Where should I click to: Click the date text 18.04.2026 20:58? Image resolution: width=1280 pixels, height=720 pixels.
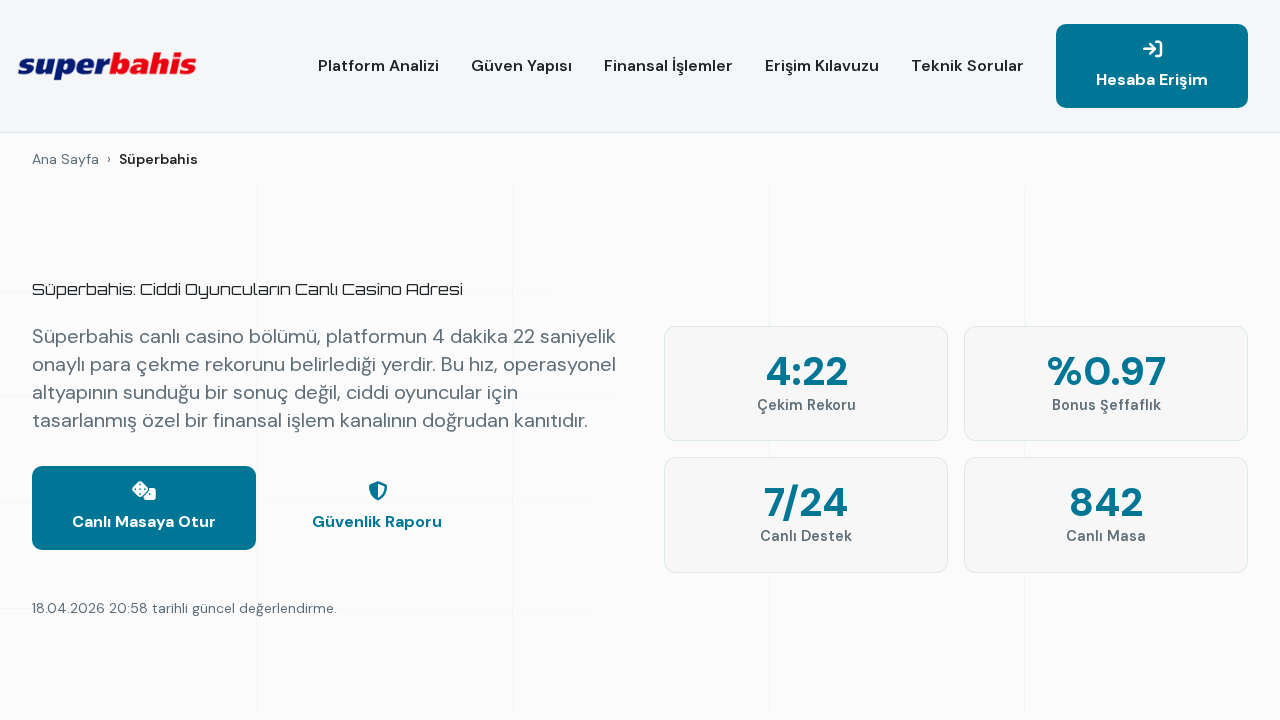pyautogui.click(x=90, y=608)
